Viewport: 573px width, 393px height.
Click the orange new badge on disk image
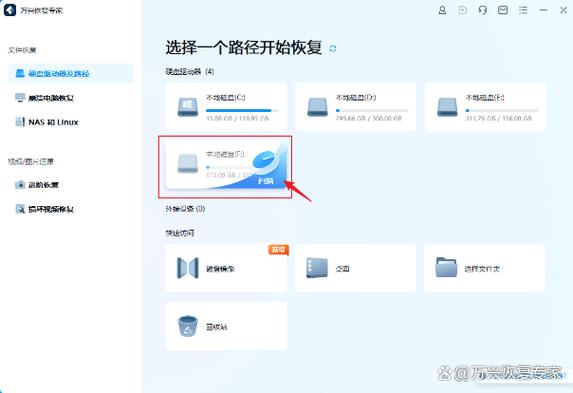278,249
